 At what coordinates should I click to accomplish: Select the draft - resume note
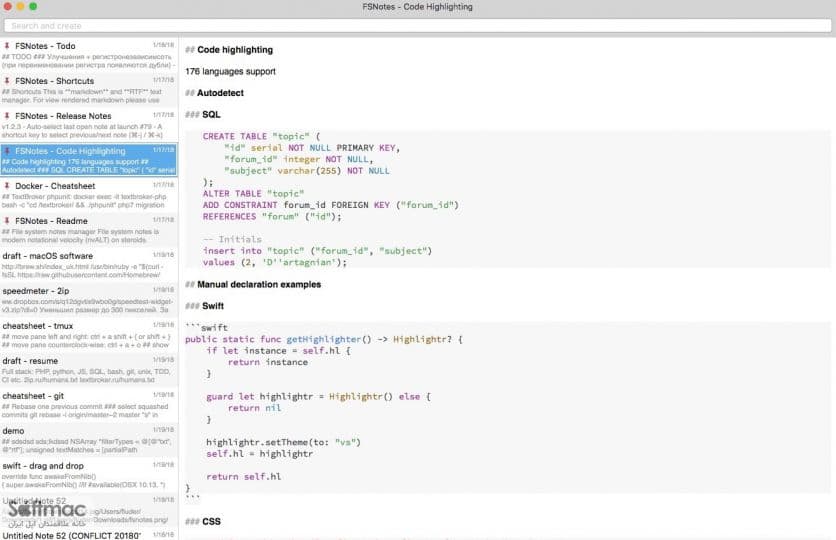point(89,370)
